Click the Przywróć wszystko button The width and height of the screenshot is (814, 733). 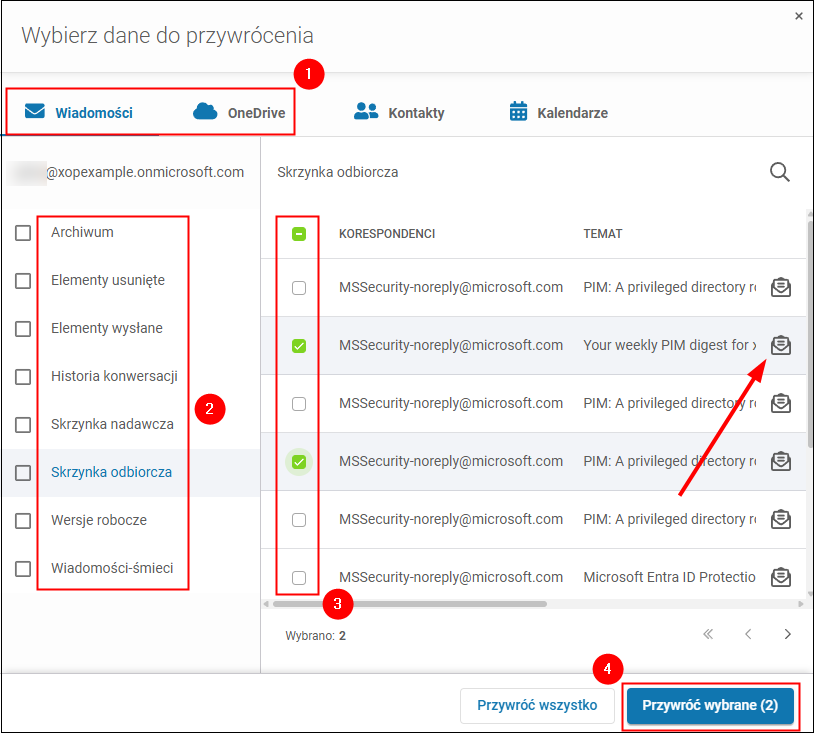[537, 706]
